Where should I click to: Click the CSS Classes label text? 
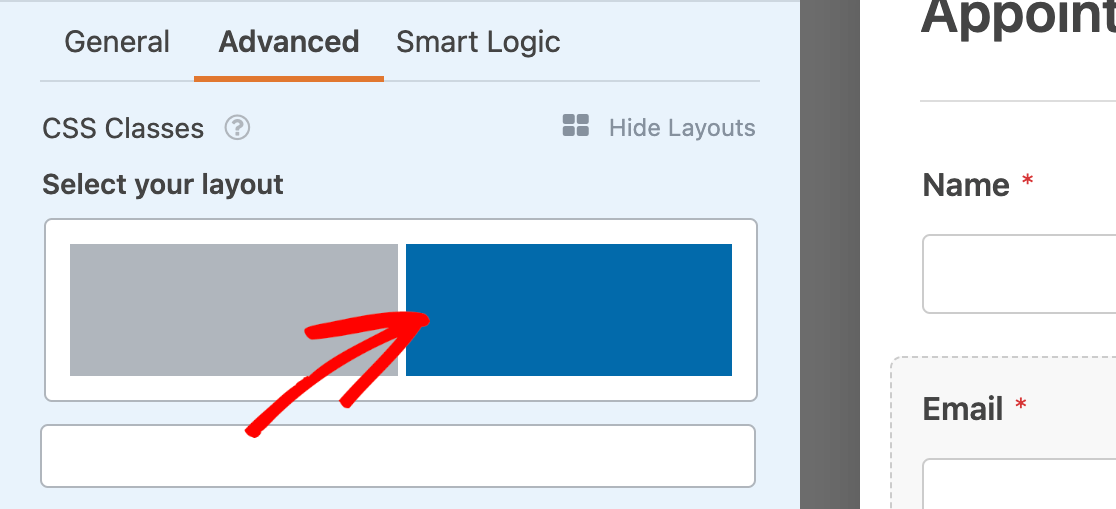(x=123, y=129)
